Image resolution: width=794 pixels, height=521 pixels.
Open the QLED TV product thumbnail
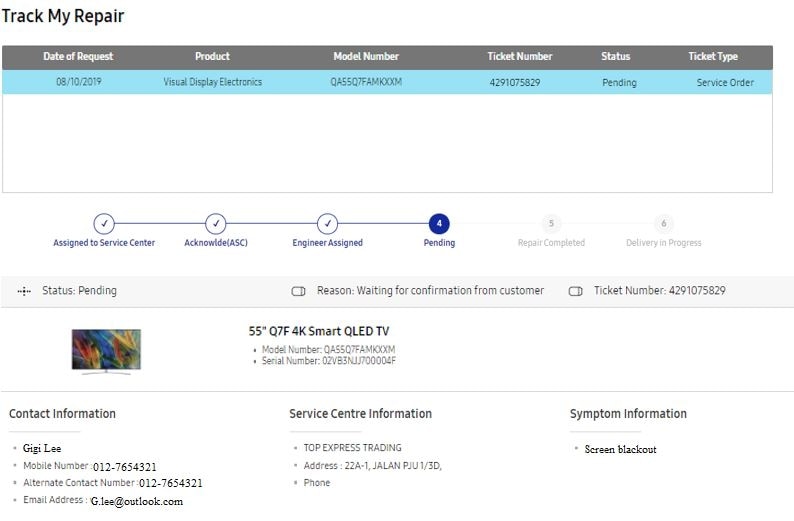106,351
